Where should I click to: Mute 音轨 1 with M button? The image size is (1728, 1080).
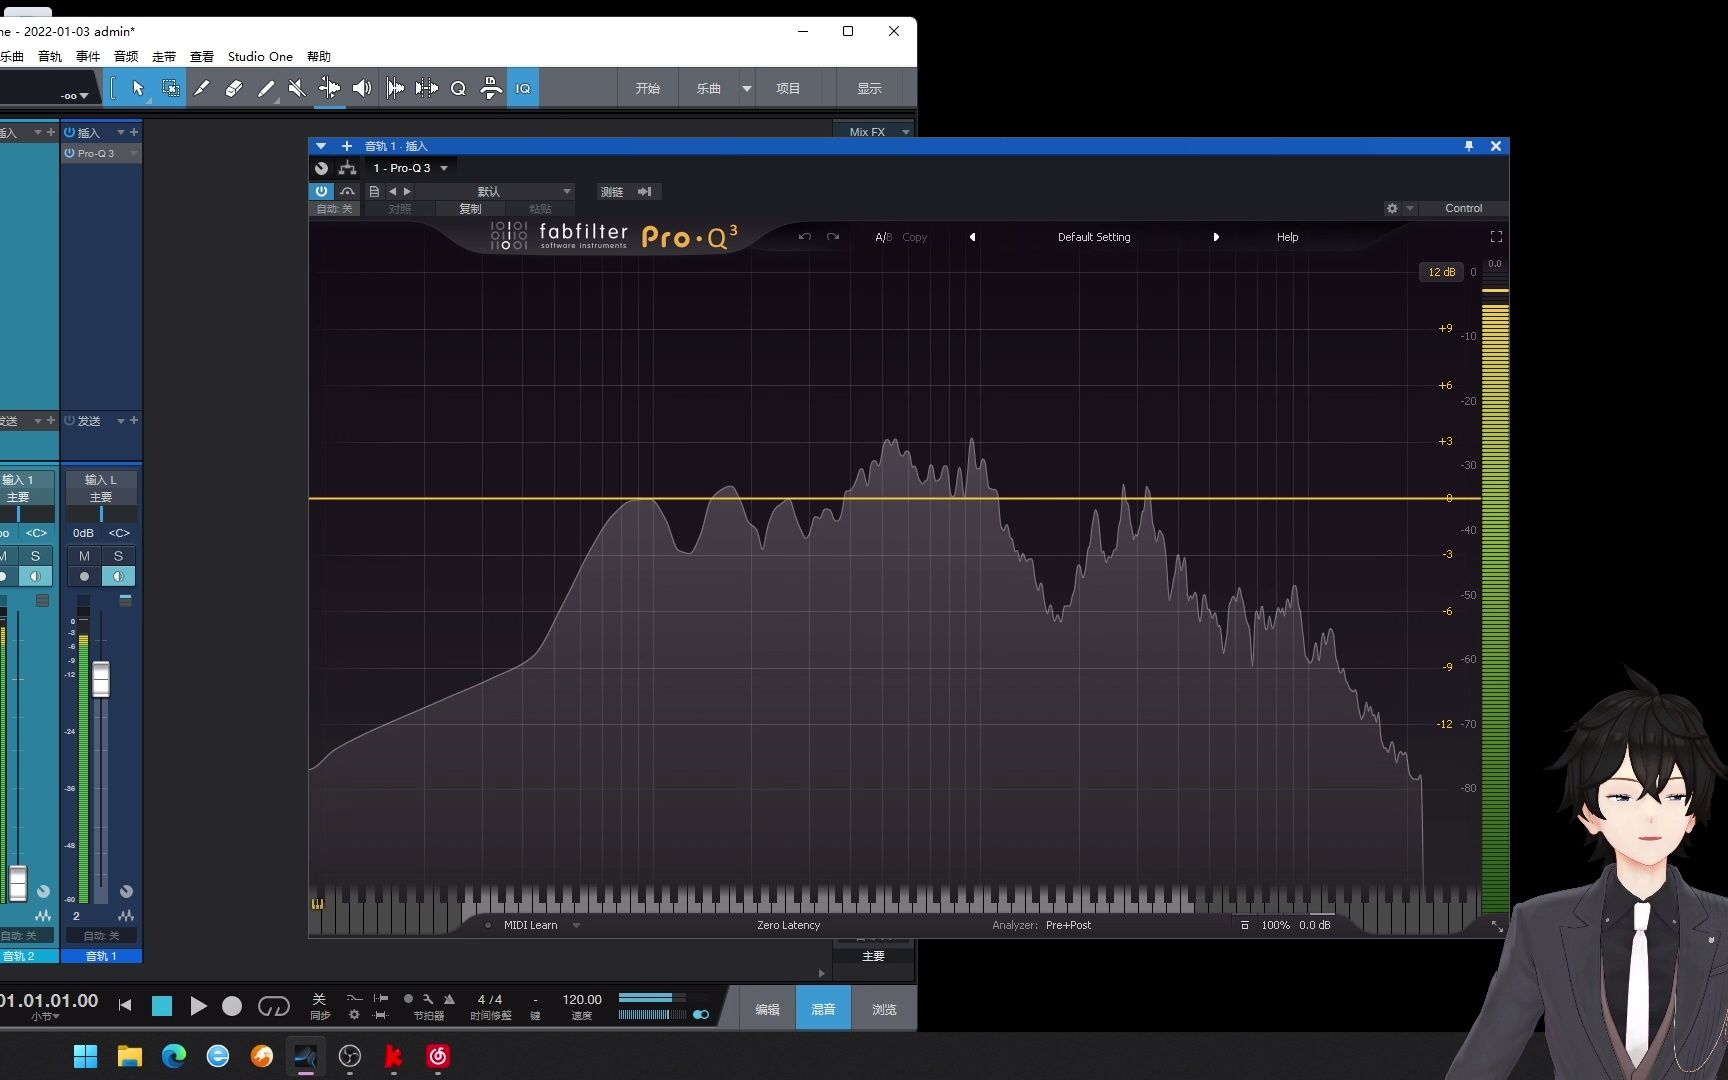[x=84, y=556]
